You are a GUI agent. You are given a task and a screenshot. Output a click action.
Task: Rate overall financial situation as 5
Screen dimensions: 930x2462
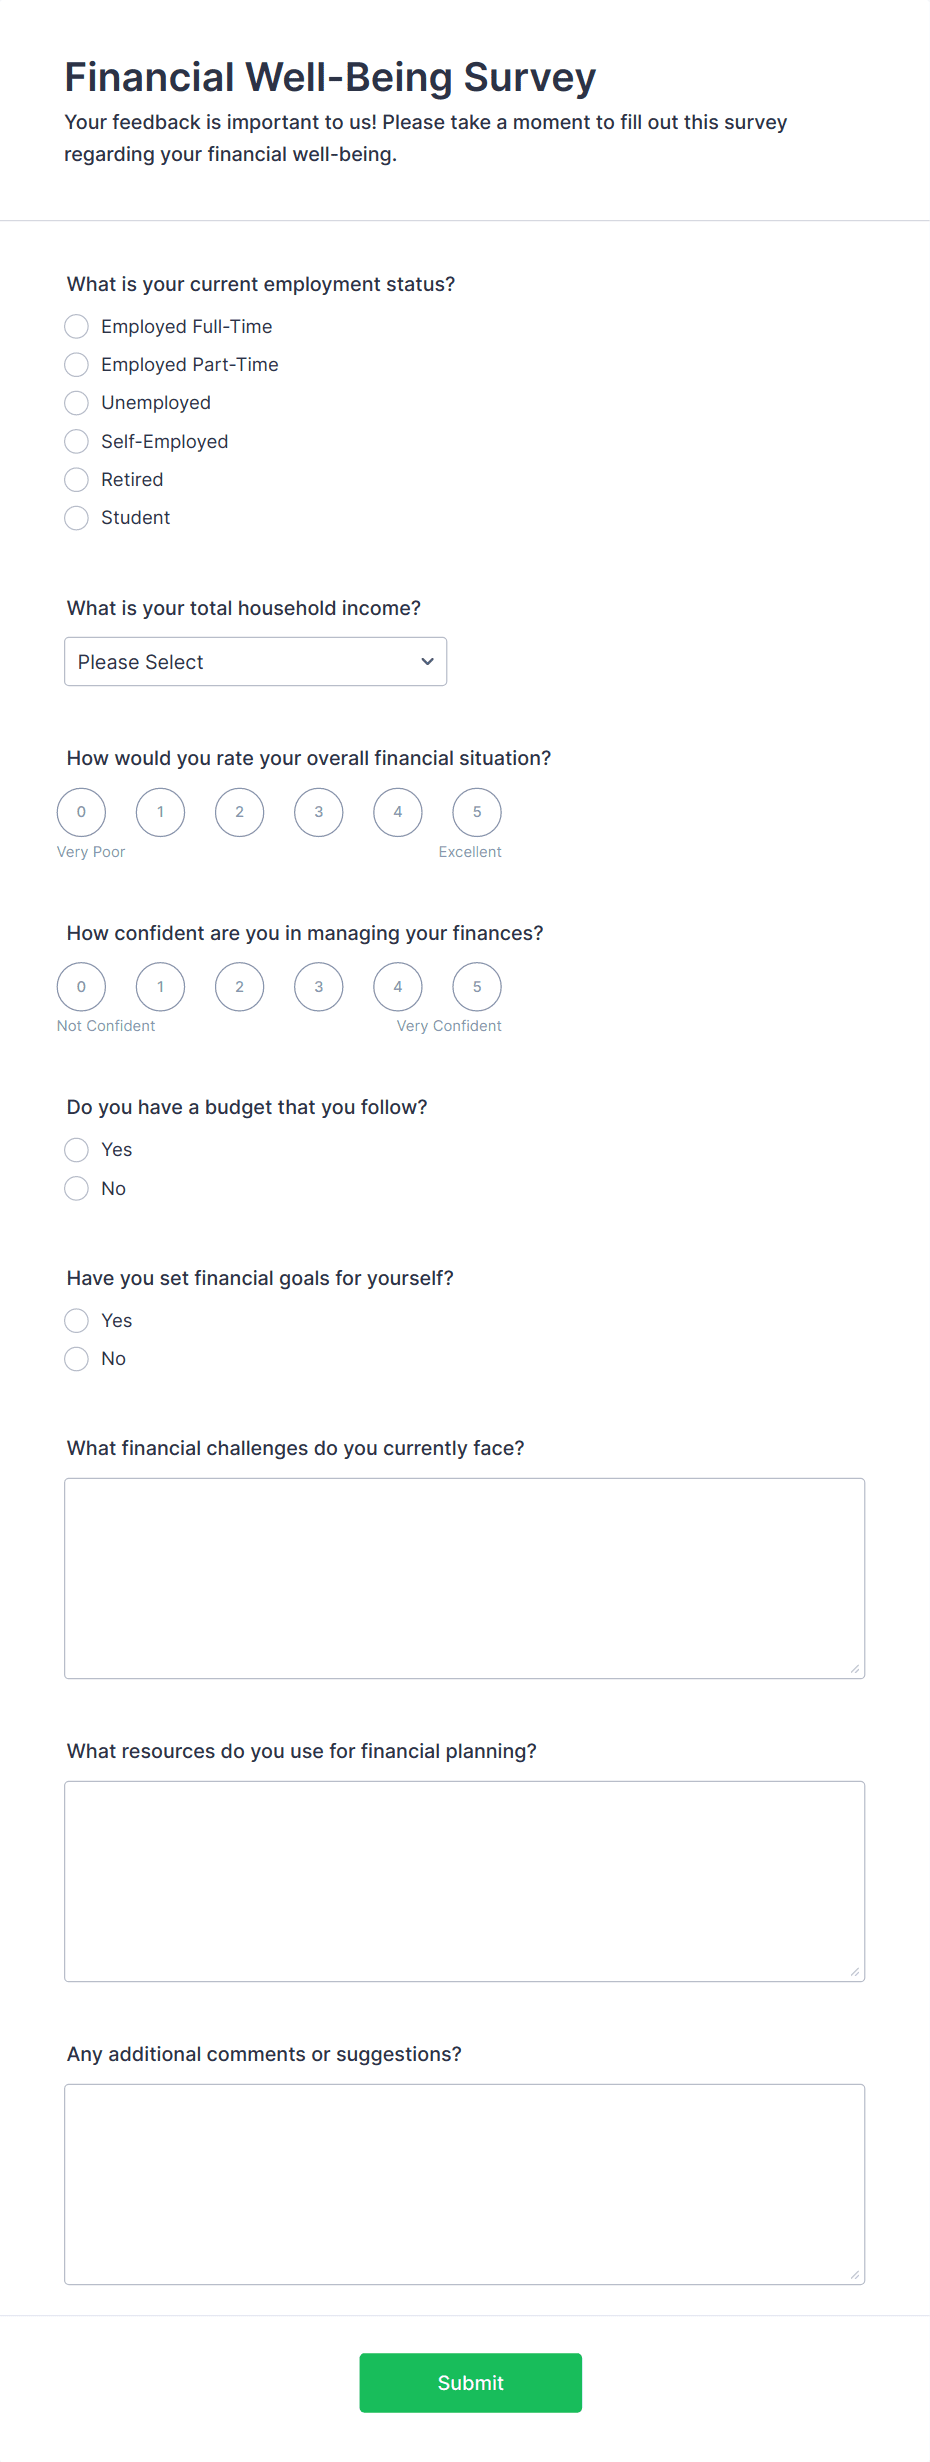point(477,812)
